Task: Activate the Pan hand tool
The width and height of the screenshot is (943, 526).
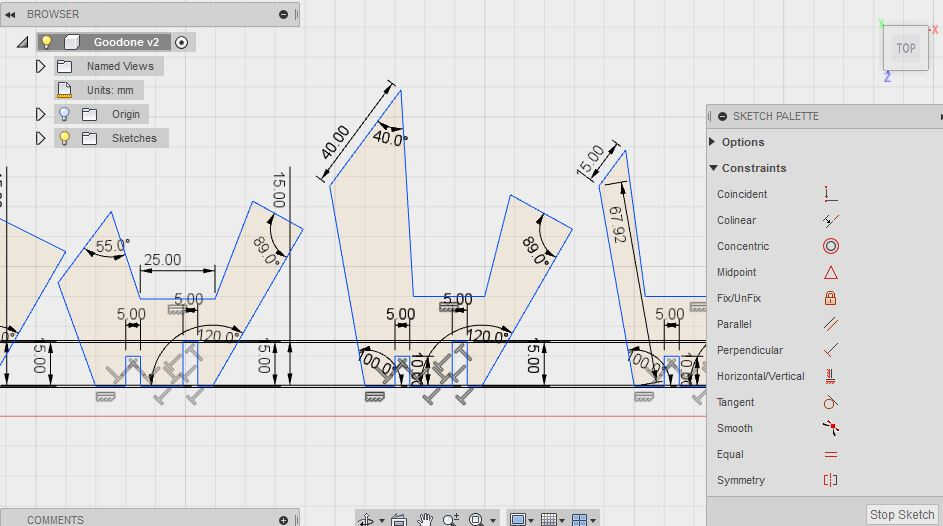Action: pos(425,519)
